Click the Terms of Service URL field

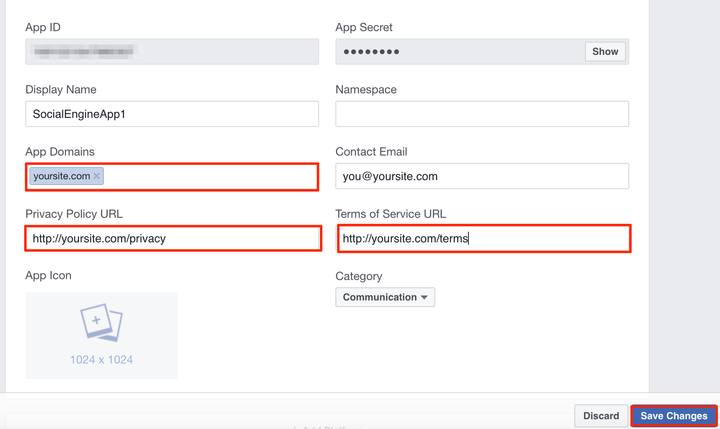click(x=484, y=238)
